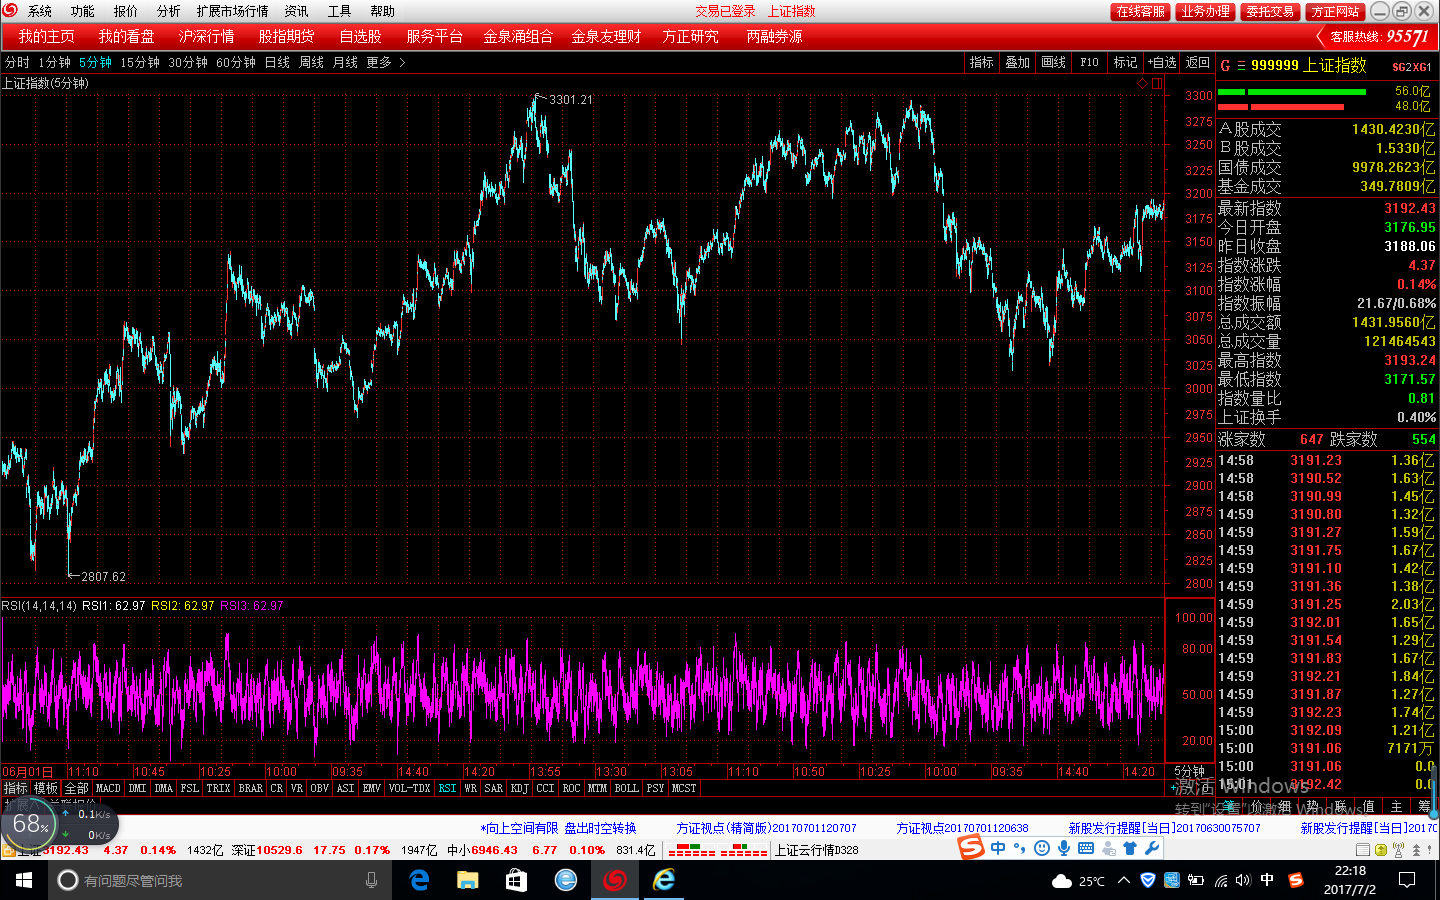Toggle the split-panel icon beside the diamond
Image resolution: width=1440 pixels, height=900 pixels.
point(1157,84)
